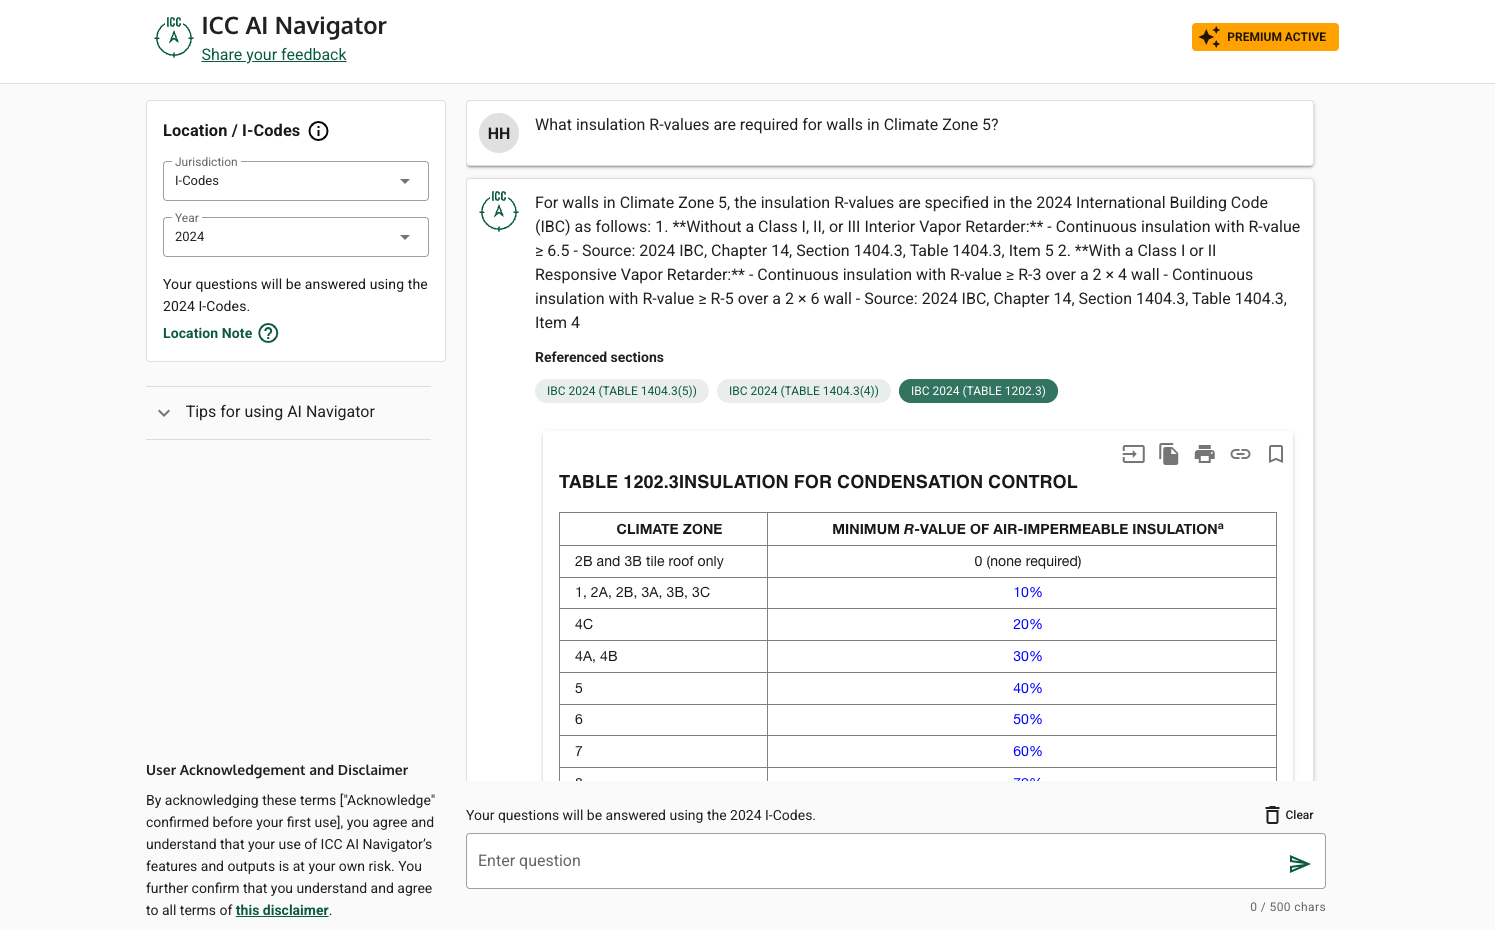Click the Table 1202.3 Insulation heading
Image resolution: width=1495 pixels, height=930 pixels.
[x=818, y=482]
